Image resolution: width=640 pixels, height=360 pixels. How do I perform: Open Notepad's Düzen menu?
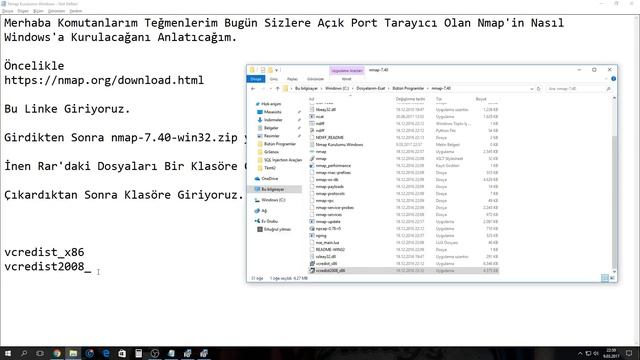(23, 11)
